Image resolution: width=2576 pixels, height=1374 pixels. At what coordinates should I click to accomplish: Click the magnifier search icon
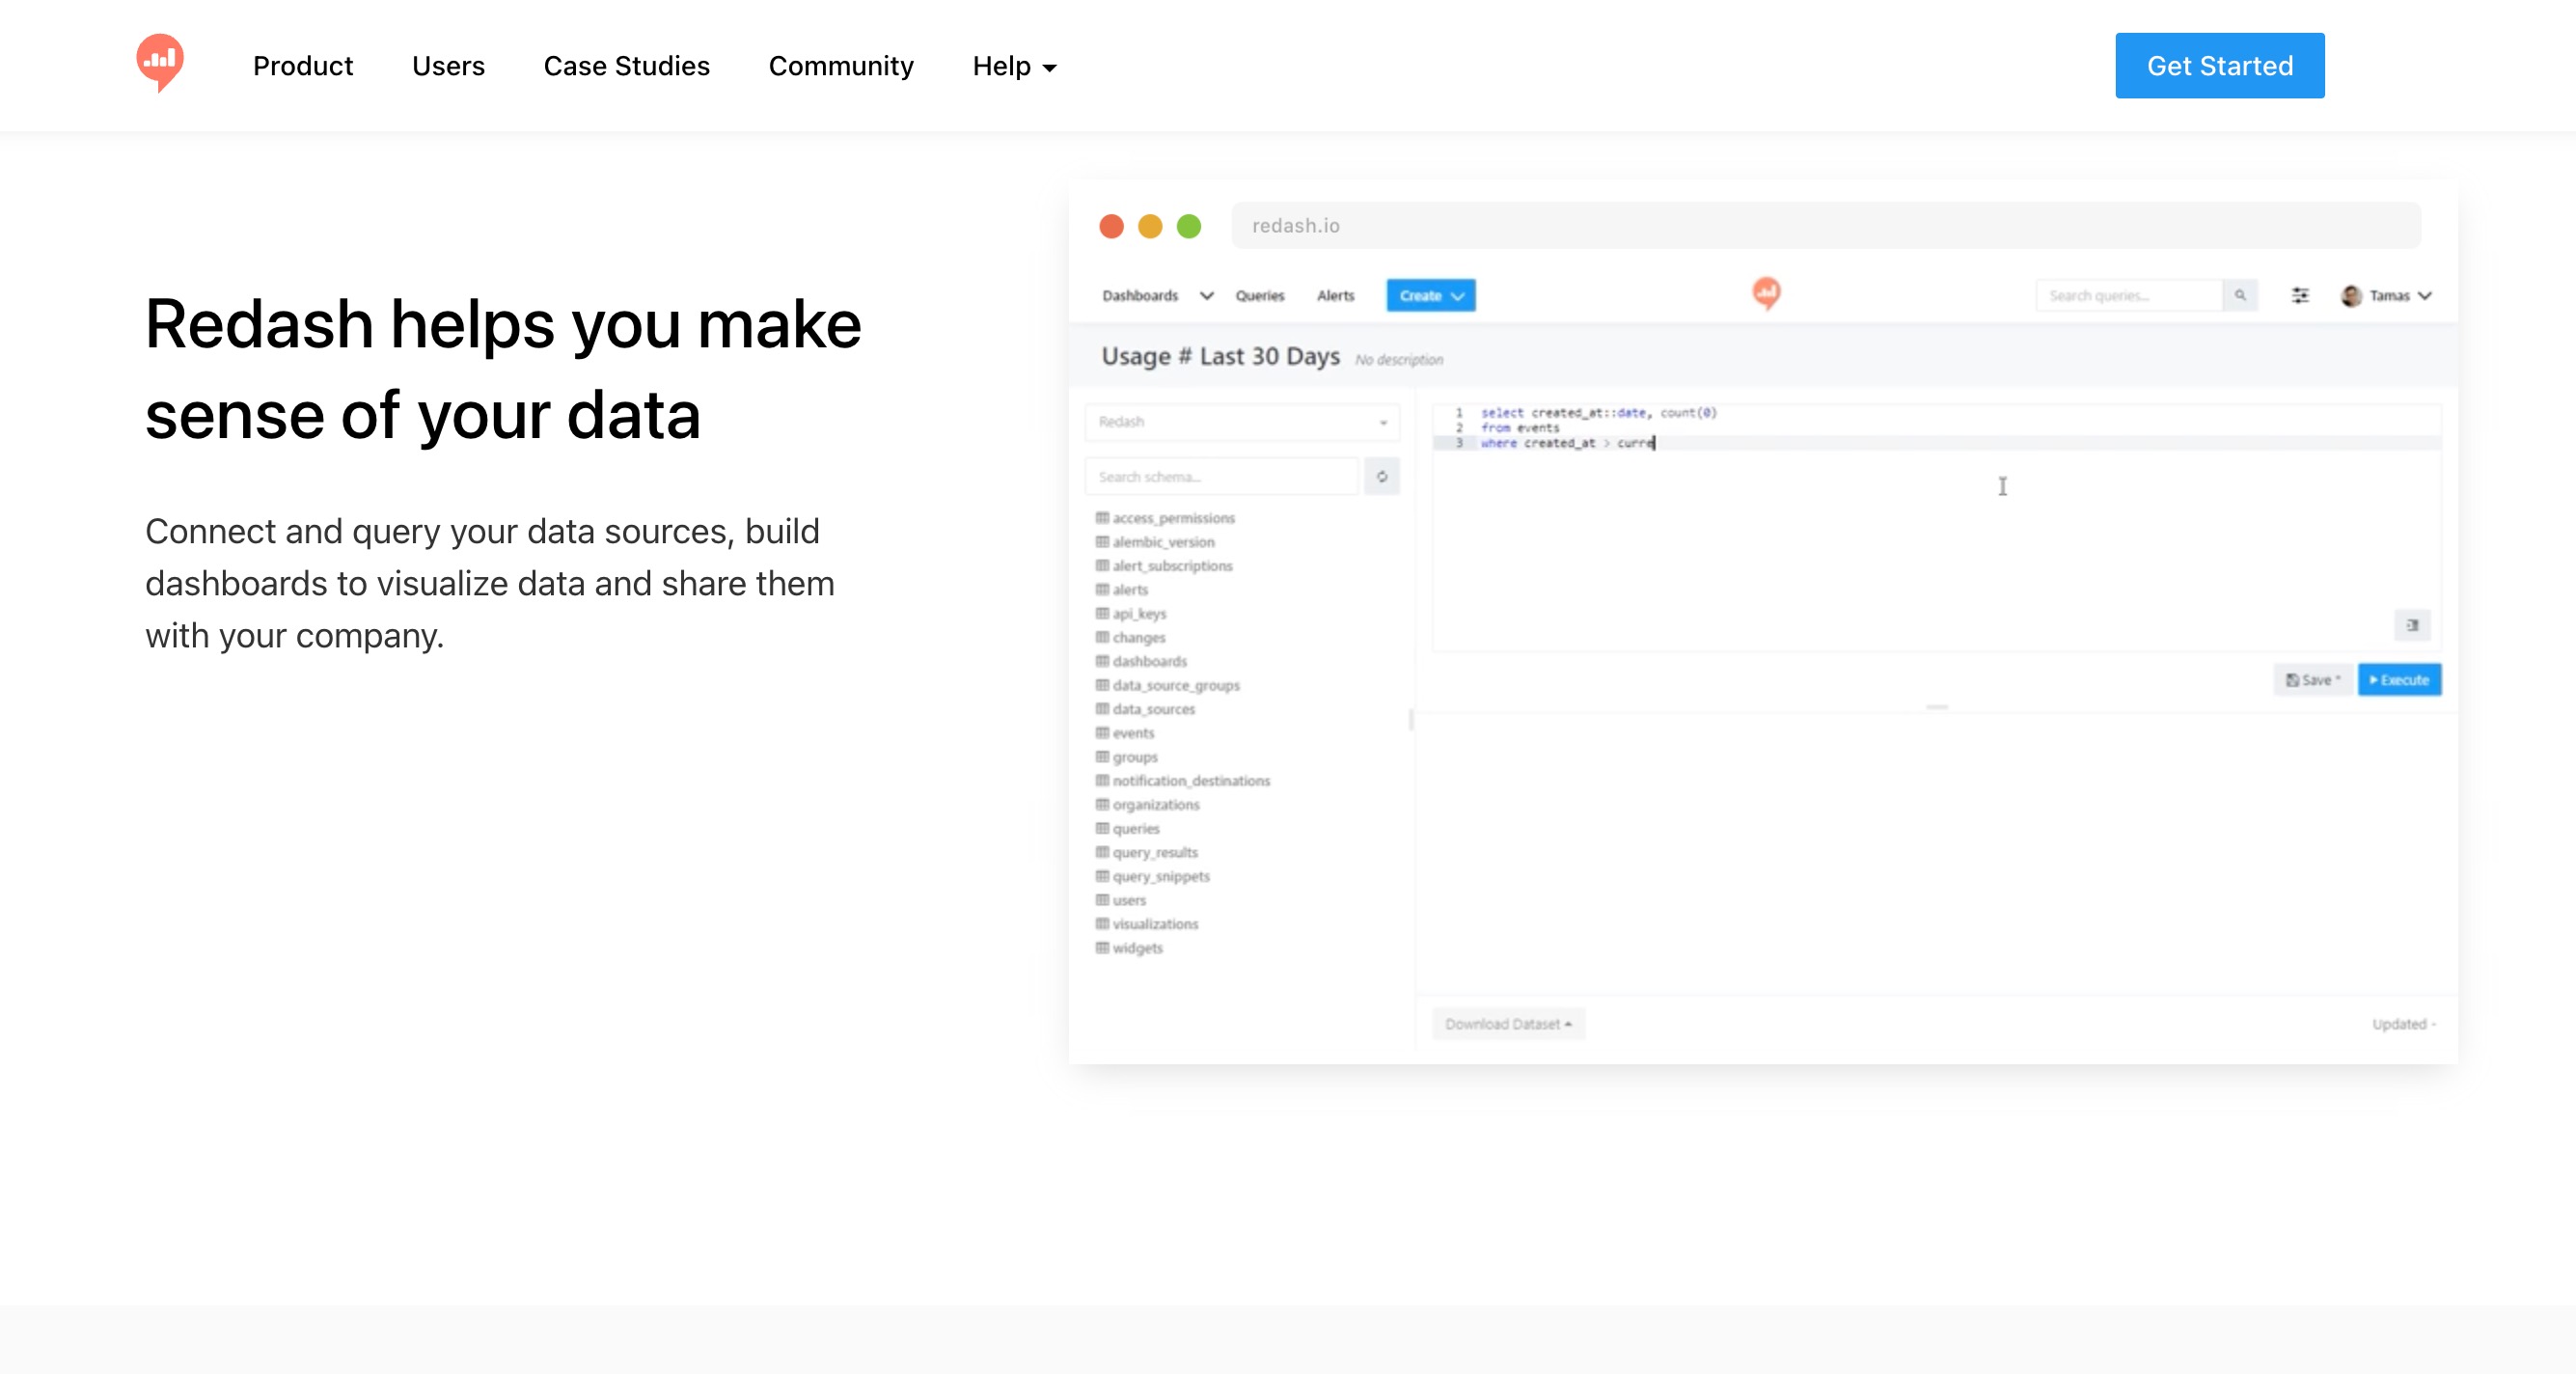tap(2240, 296)
